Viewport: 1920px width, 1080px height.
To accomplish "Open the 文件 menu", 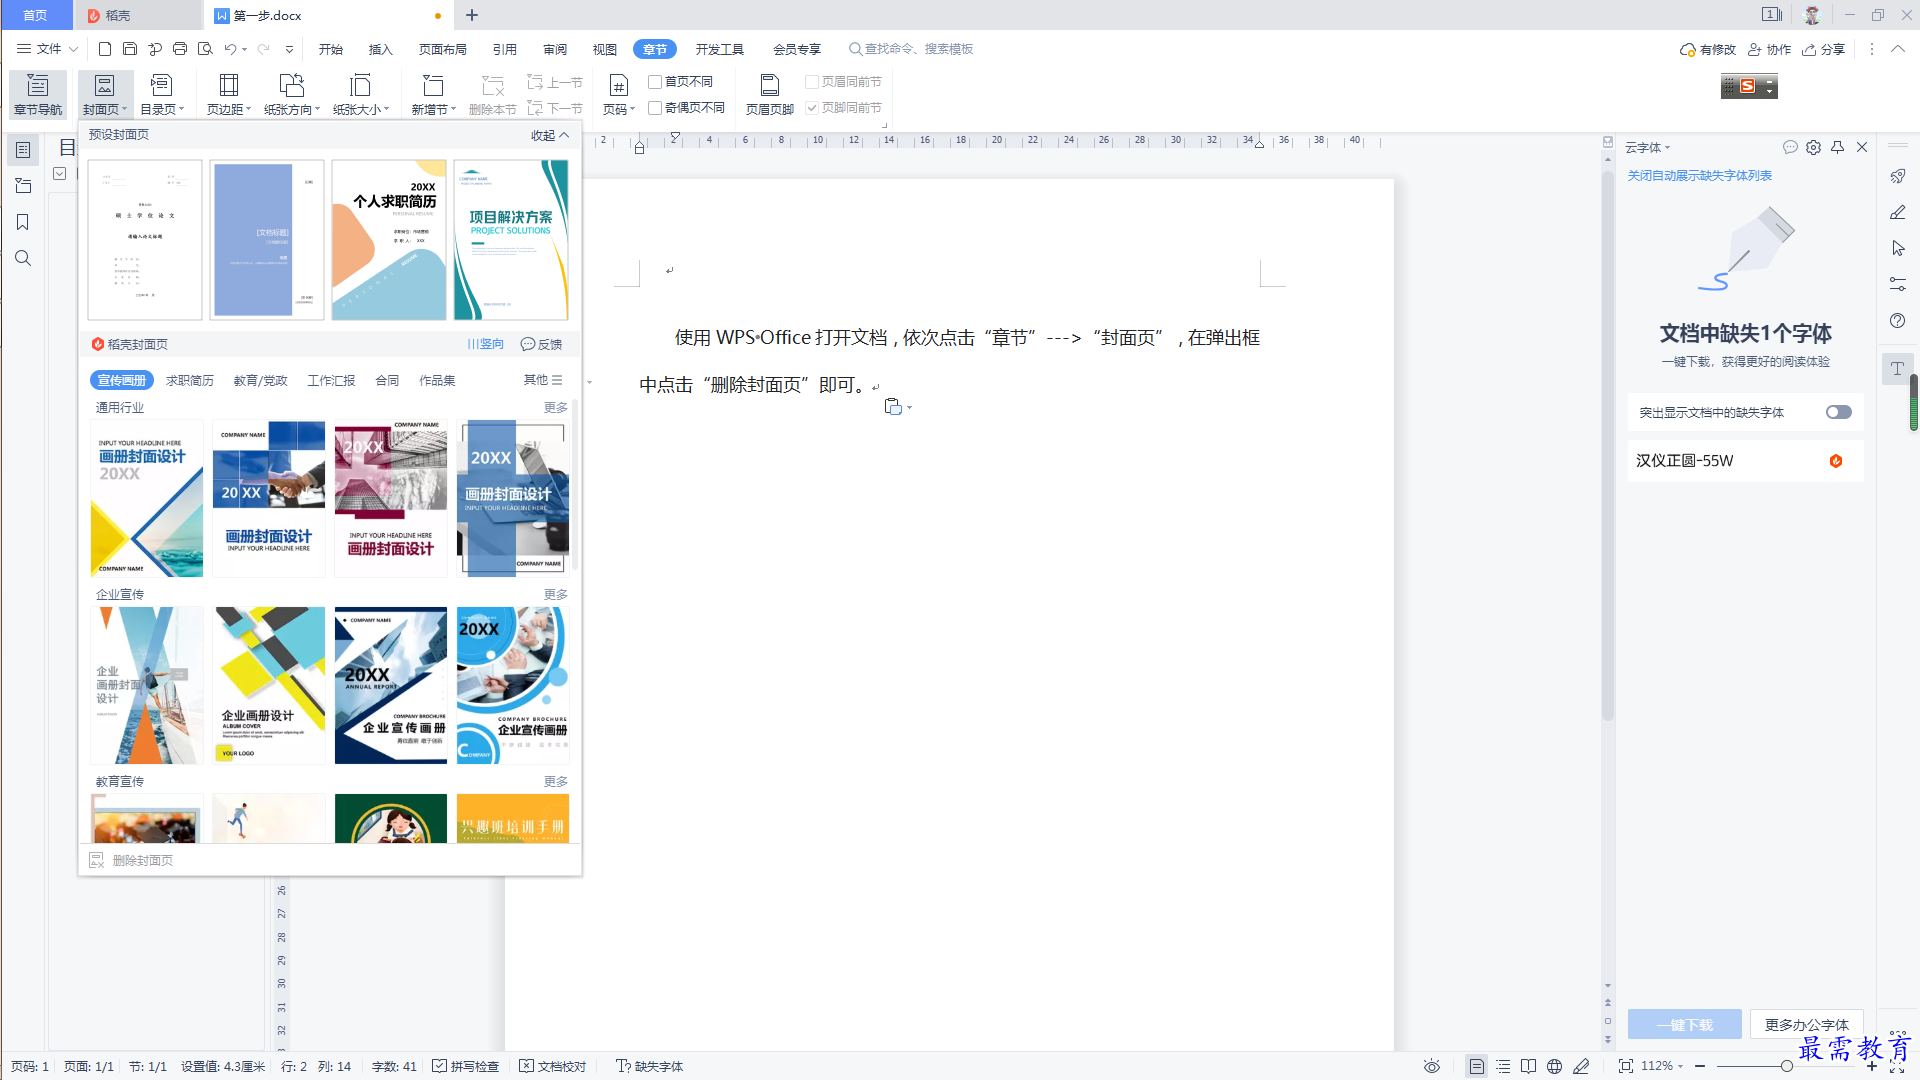I will [x=47, y=49].
